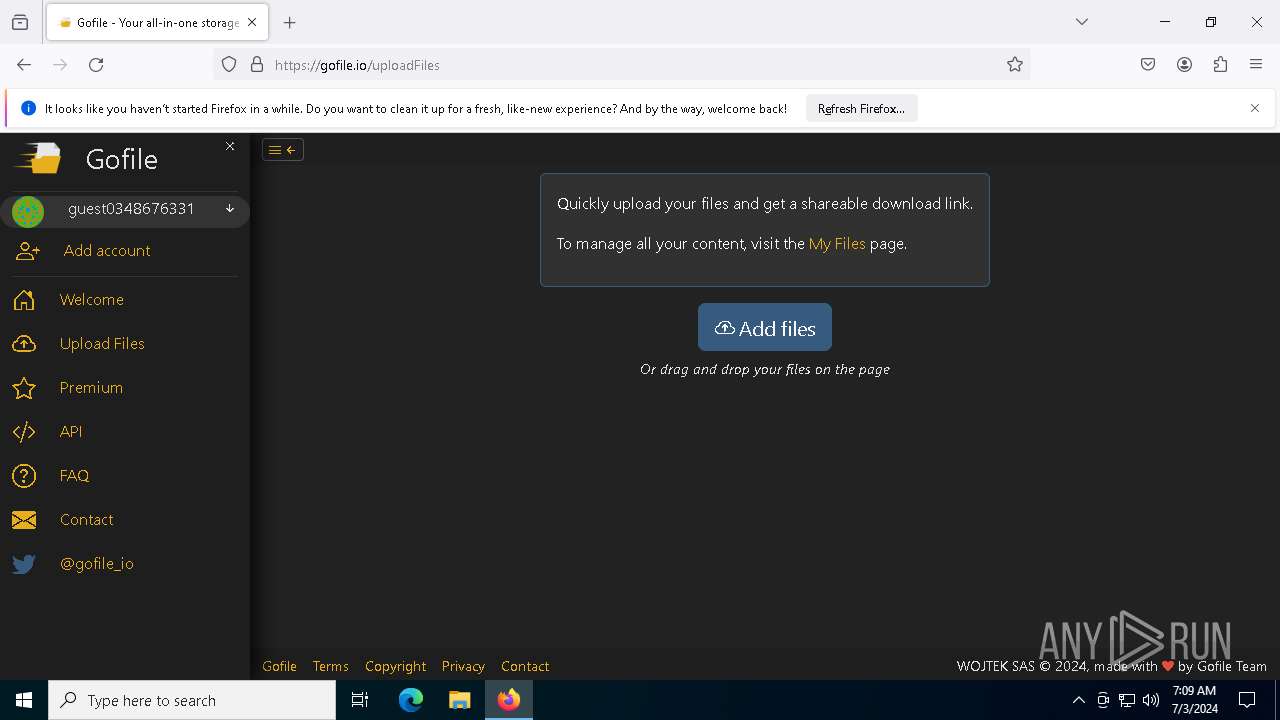Click the taskbar search box
Screen dimensions: 1280x720
click(x=192, y=700)
